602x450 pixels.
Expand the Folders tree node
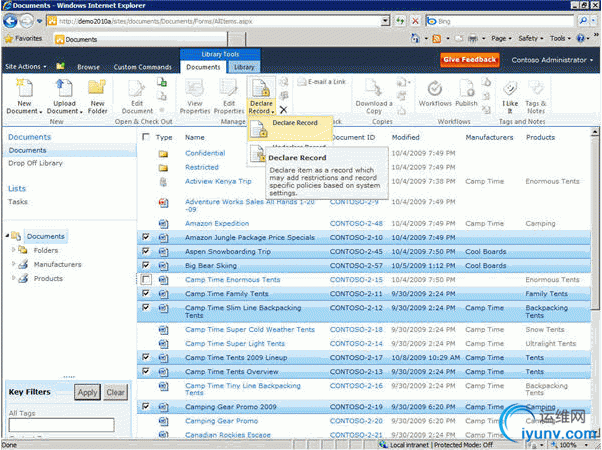(13, 250)
